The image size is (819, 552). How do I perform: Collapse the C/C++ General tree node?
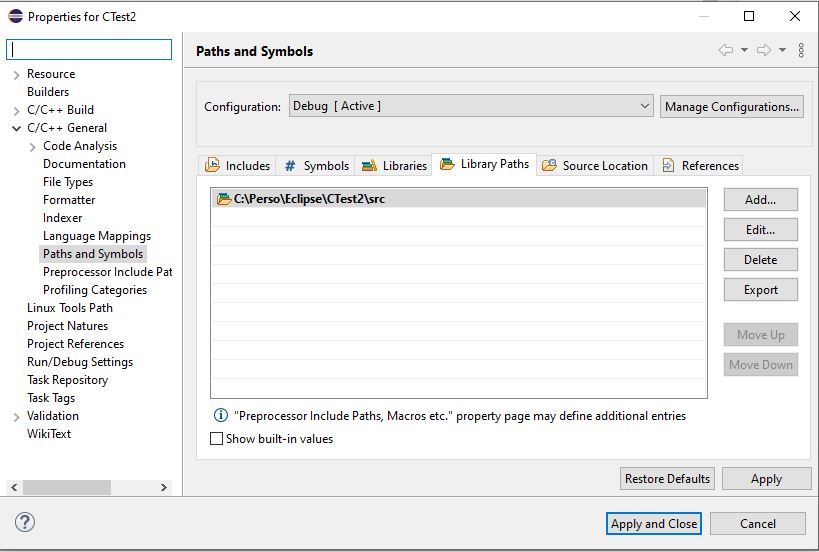tap(16, 128)
